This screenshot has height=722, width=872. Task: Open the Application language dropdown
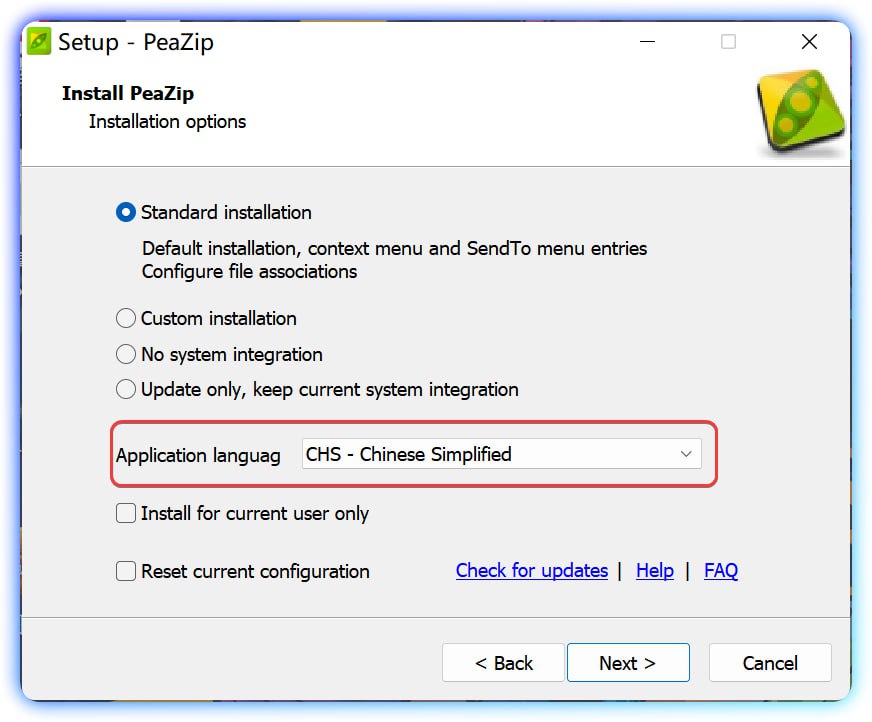pyautogui.click(x=501, y=454)
